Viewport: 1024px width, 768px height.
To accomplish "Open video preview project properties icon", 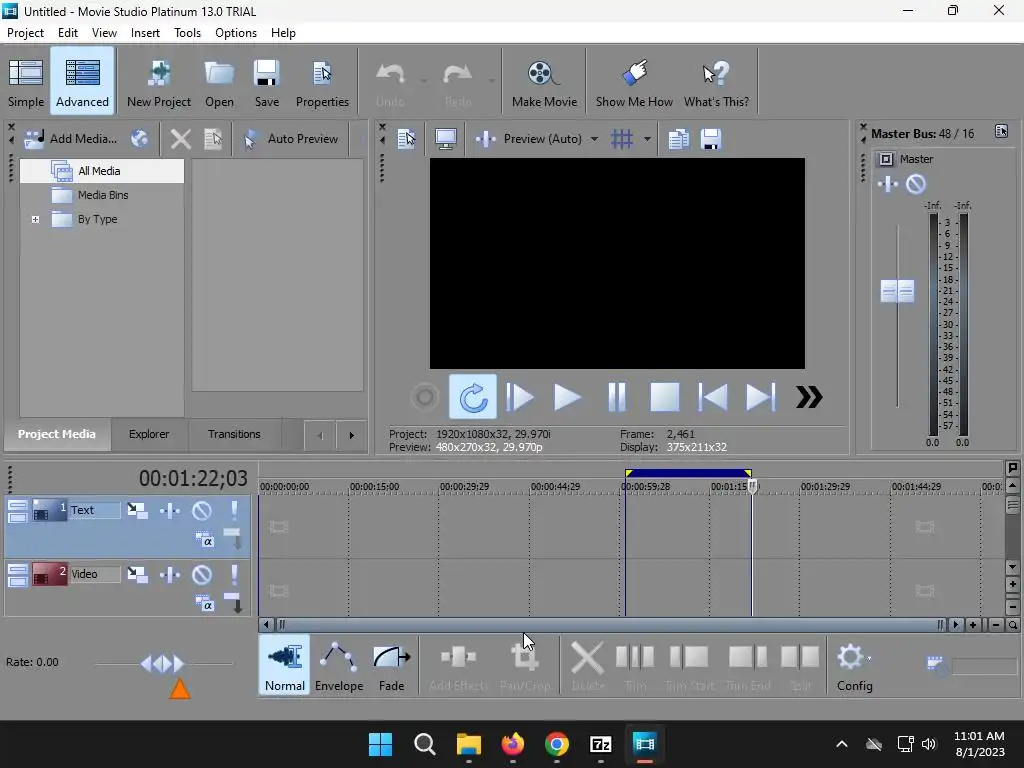I will point(406,138).
